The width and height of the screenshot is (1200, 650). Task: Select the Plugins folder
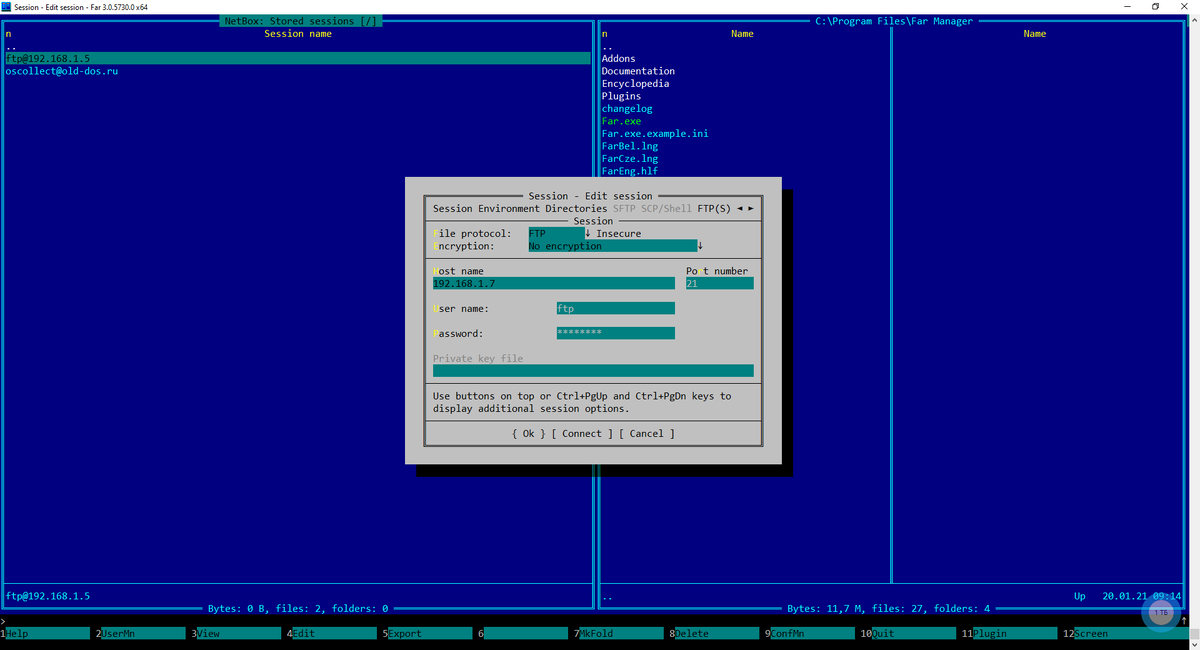click(622, 96)
